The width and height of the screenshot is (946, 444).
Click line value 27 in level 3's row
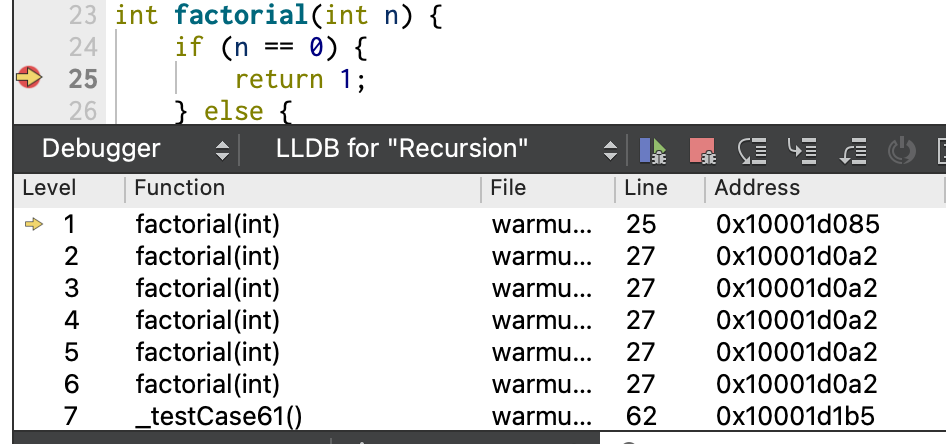click(641, 289)
